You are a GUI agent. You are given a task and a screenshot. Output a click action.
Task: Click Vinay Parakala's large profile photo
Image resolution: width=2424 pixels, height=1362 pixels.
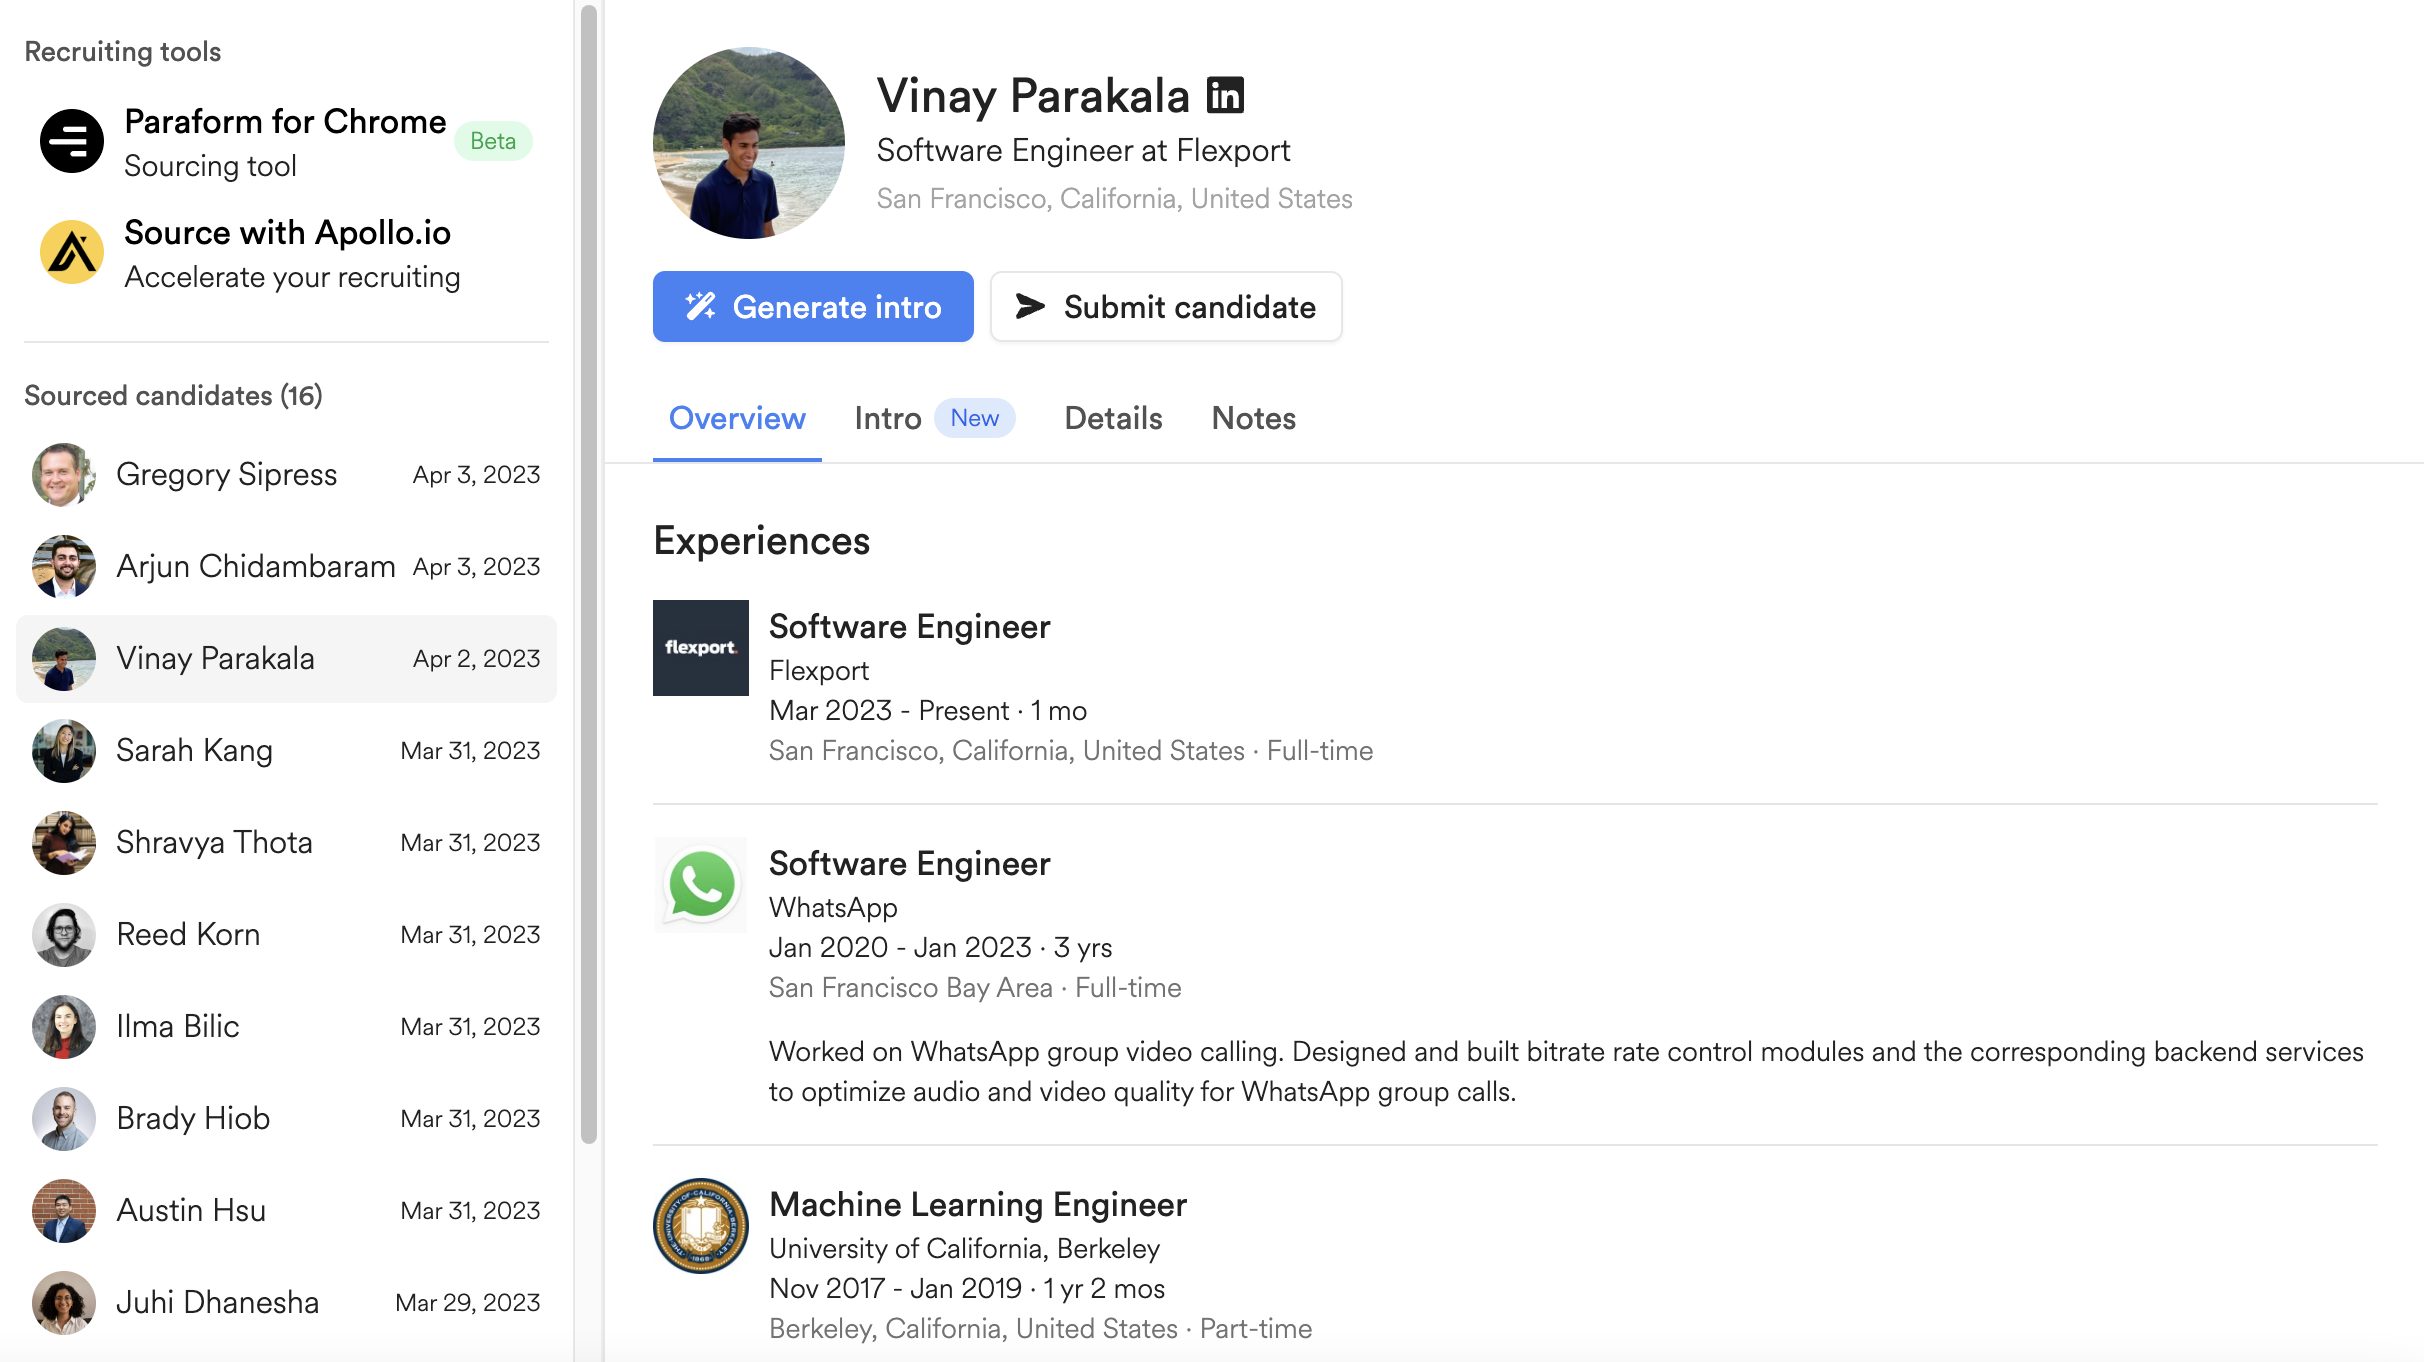pyautogui.click(x=749, y=143)
